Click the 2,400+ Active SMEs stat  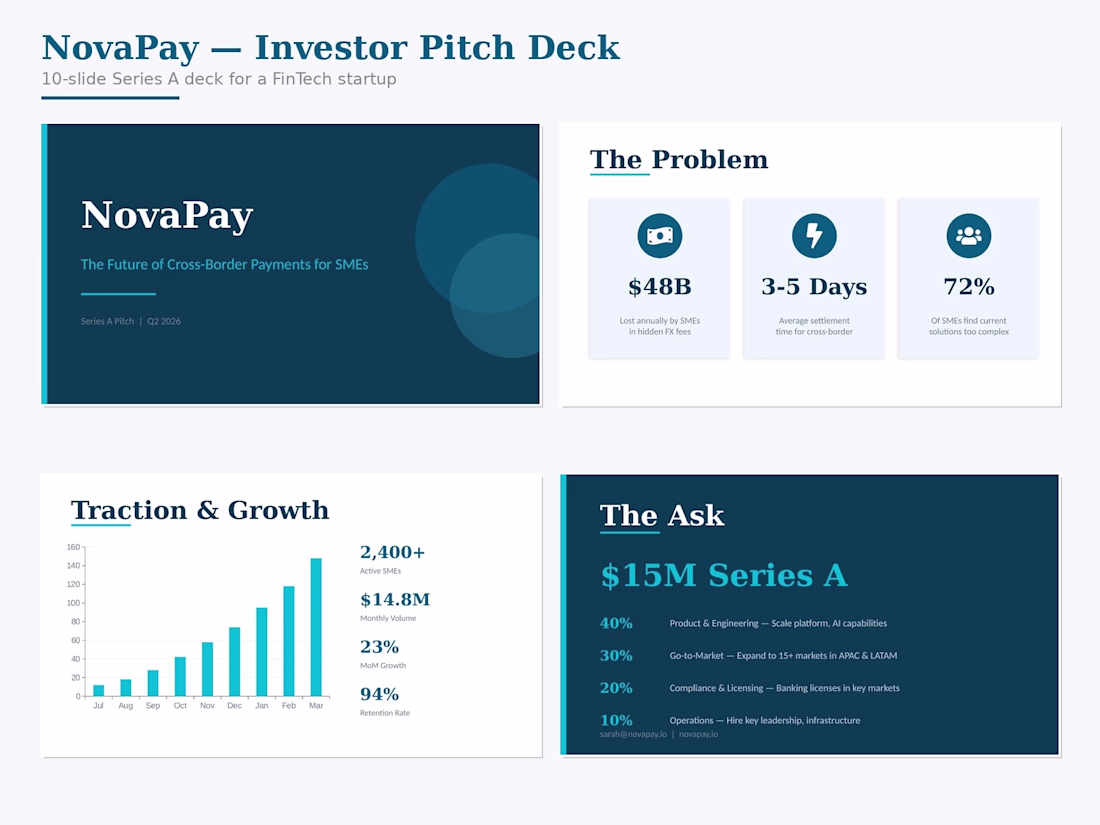click(392, 558)
